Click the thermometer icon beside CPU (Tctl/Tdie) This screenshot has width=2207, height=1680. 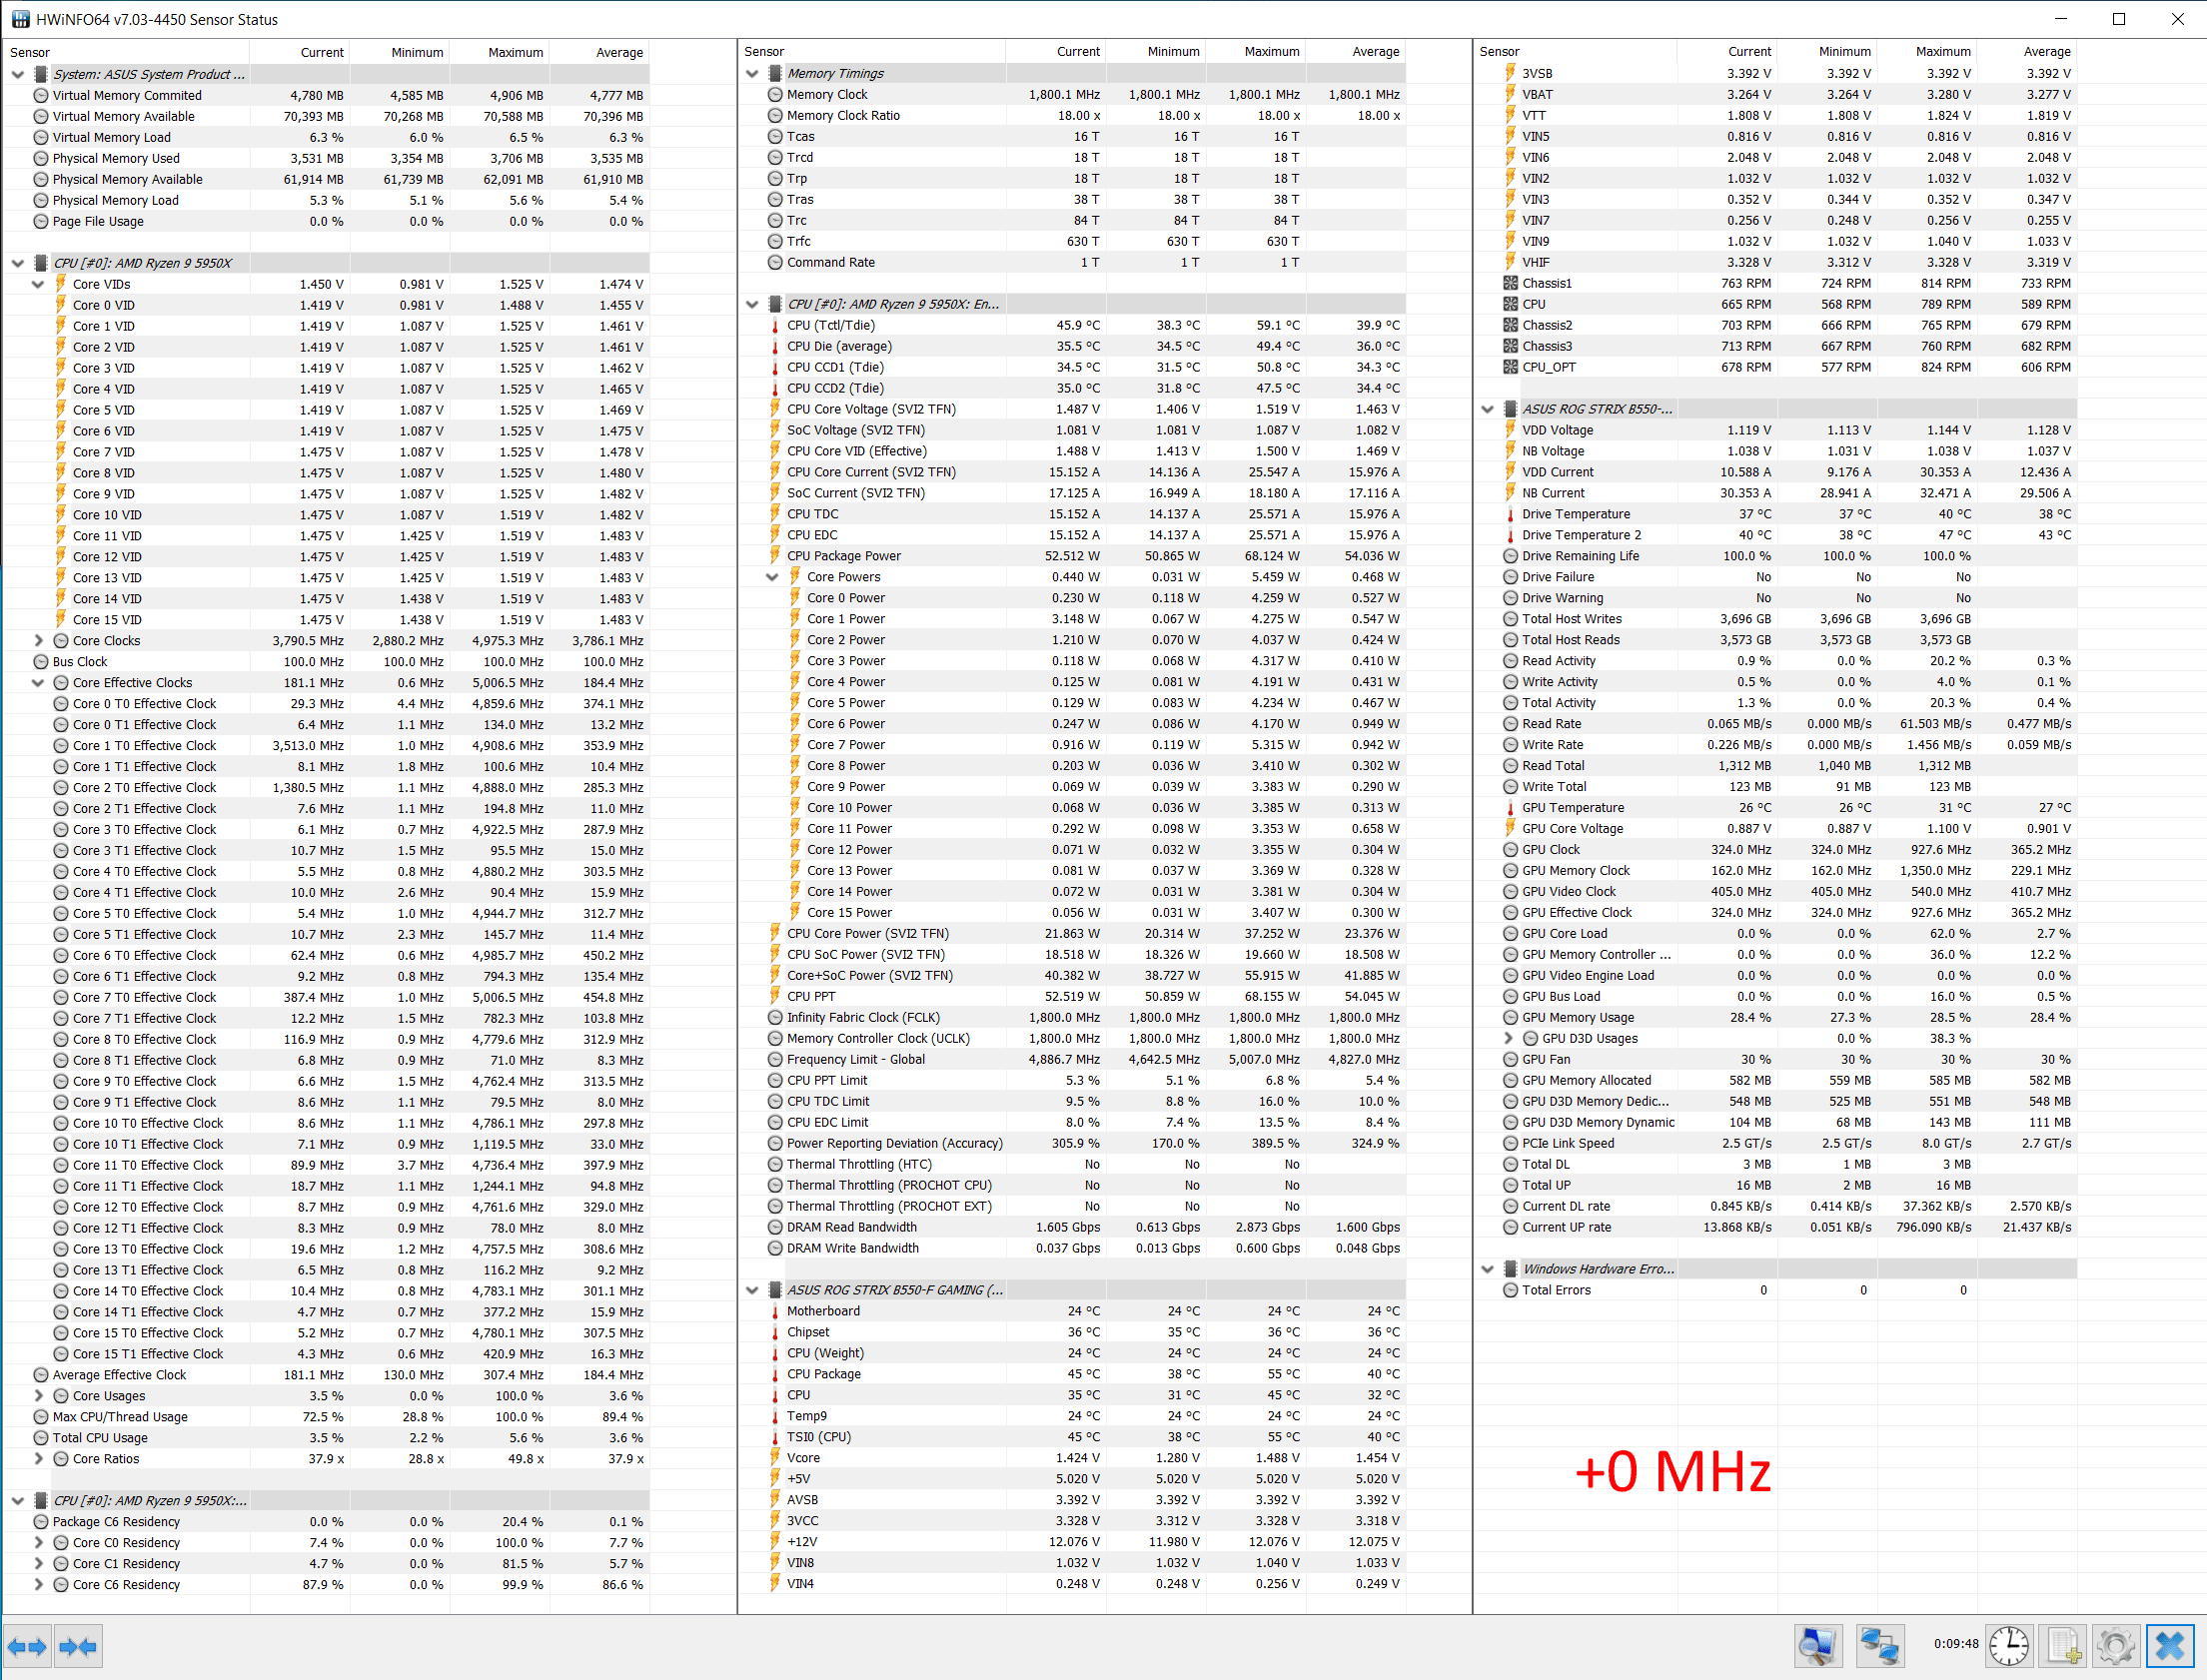pos(775,325)
